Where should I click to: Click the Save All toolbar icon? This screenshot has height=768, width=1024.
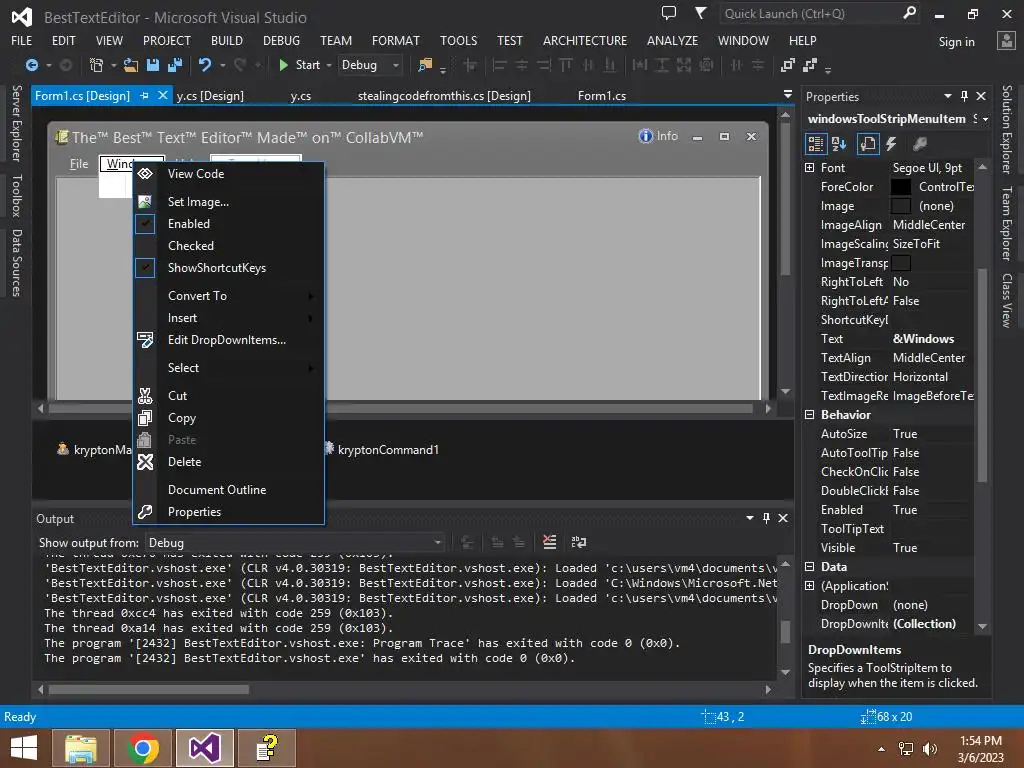point(175,65)
